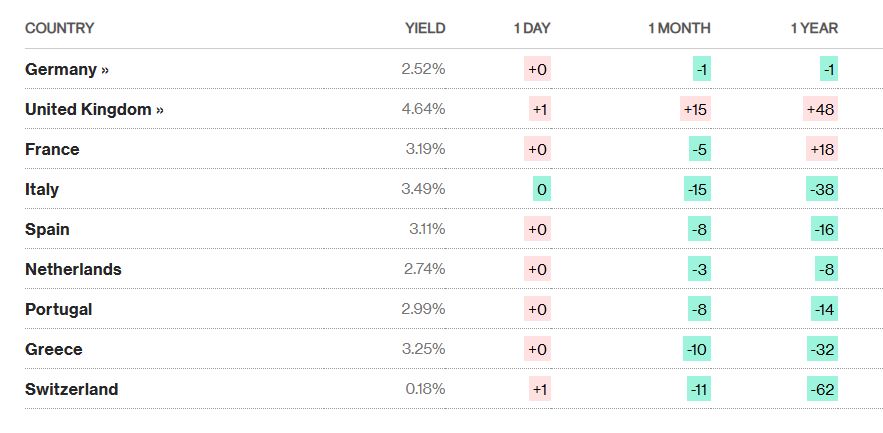Select the Italy country name
The width and height of the screenshot is (883, 433).
[x=42, y=190]
